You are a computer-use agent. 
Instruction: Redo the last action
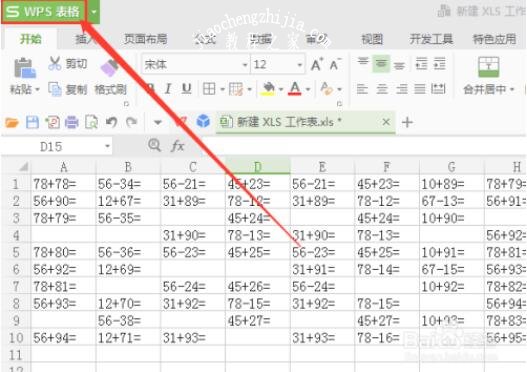131,122
